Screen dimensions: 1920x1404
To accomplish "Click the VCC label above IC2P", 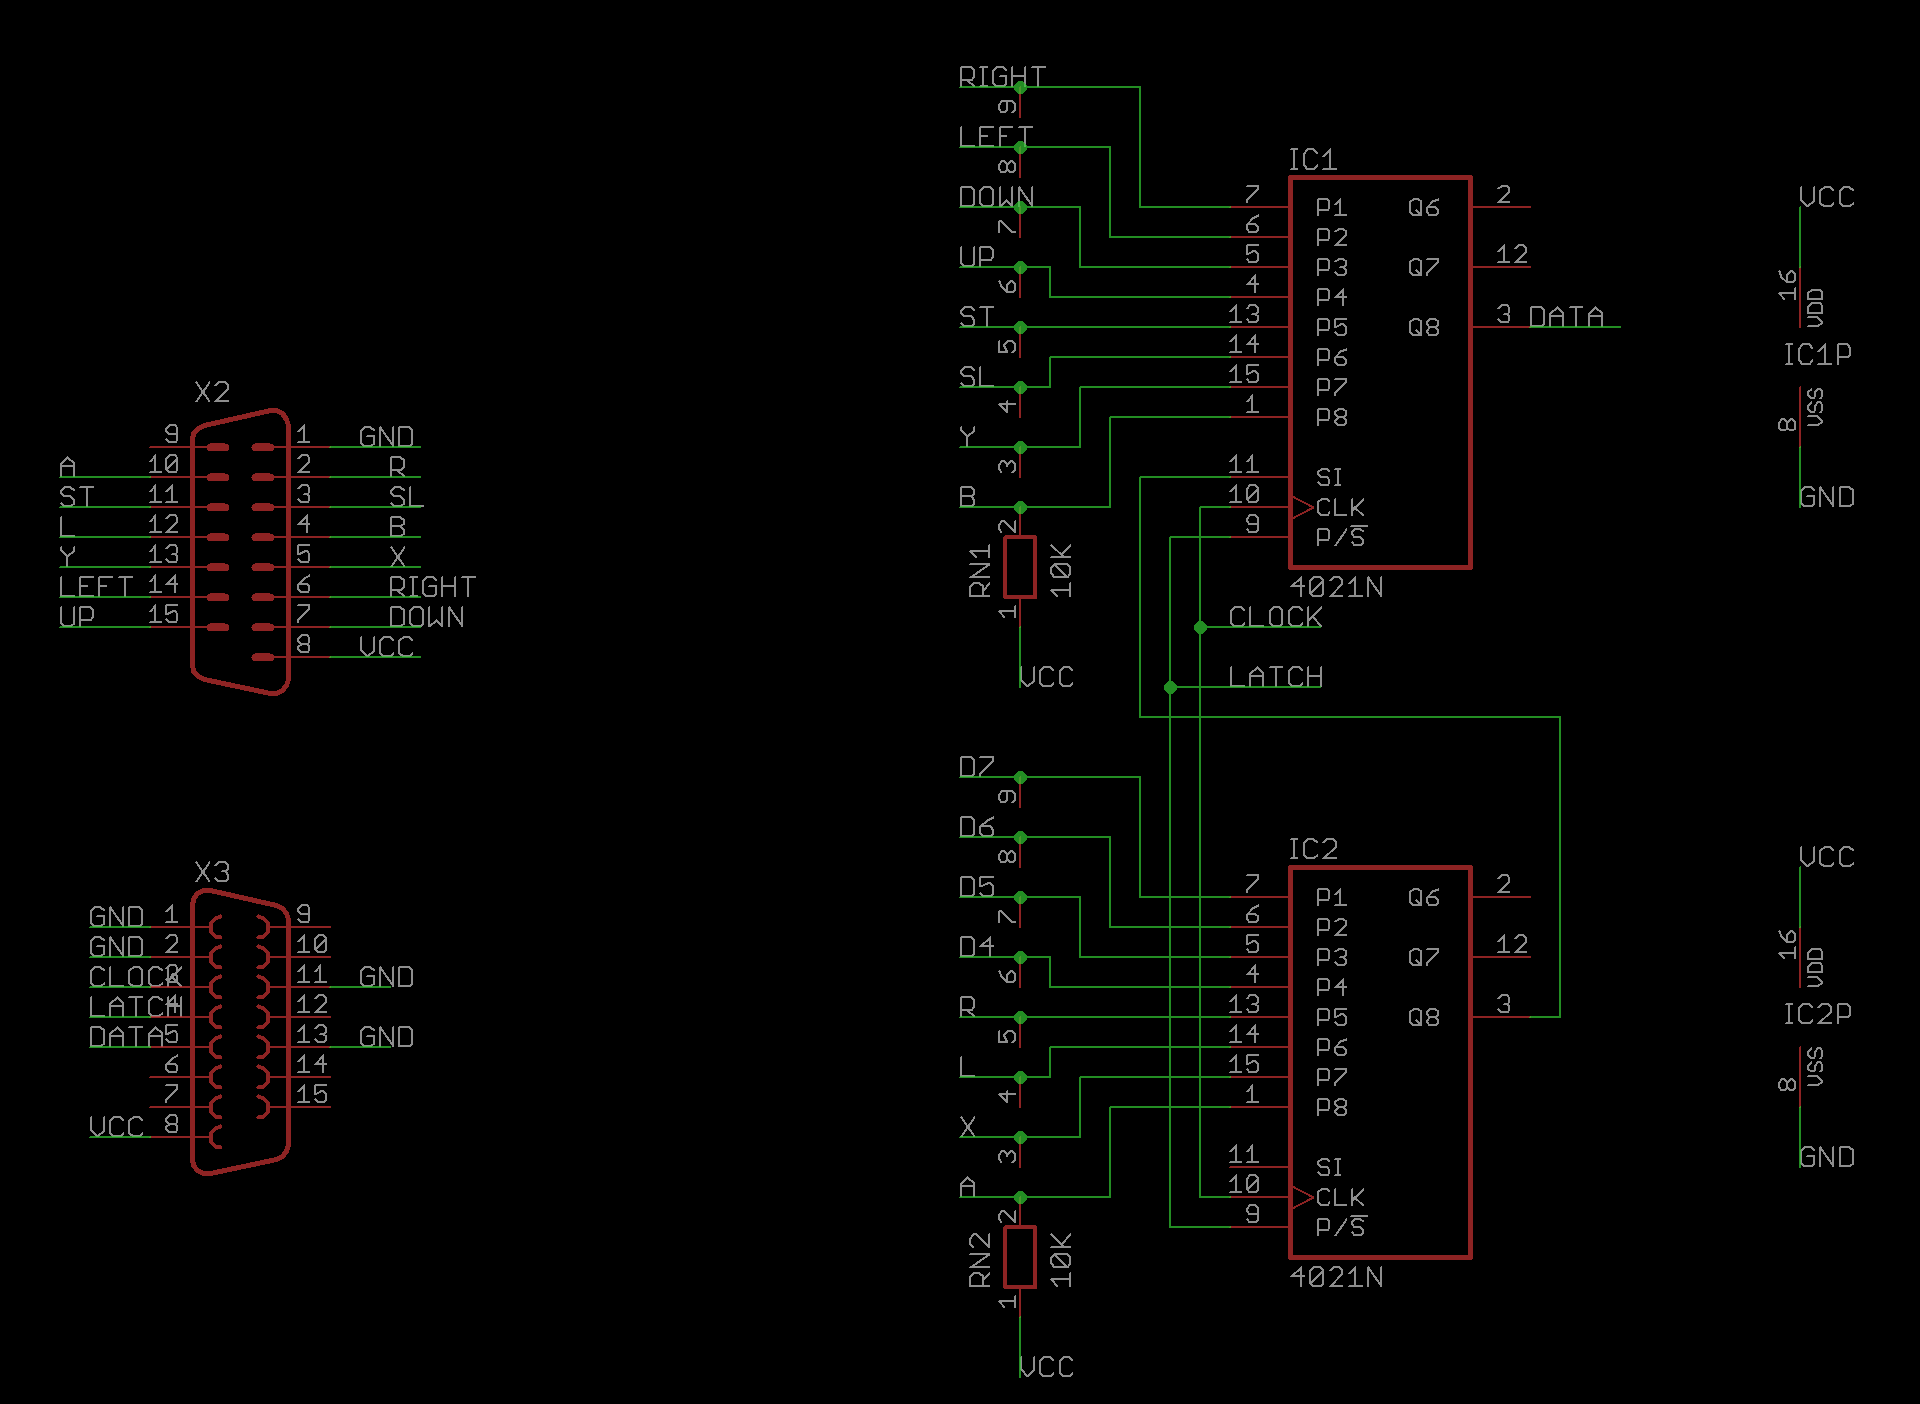I will [1826, 857].
